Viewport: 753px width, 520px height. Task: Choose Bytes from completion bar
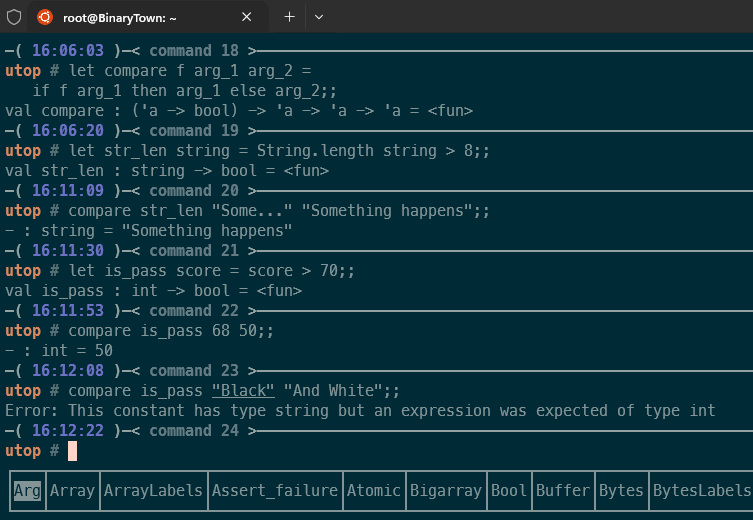[620, 491]
